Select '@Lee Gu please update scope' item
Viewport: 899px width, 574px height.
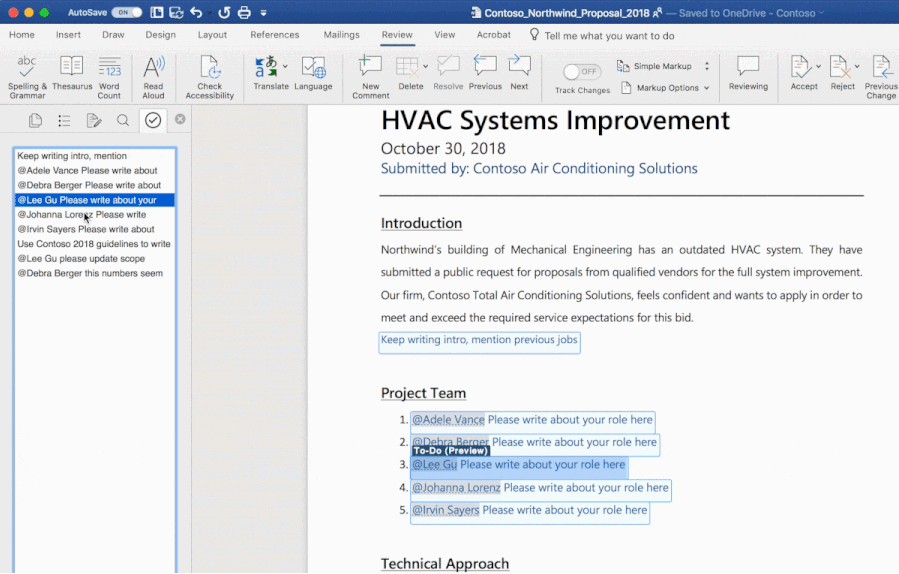point(95,259)
